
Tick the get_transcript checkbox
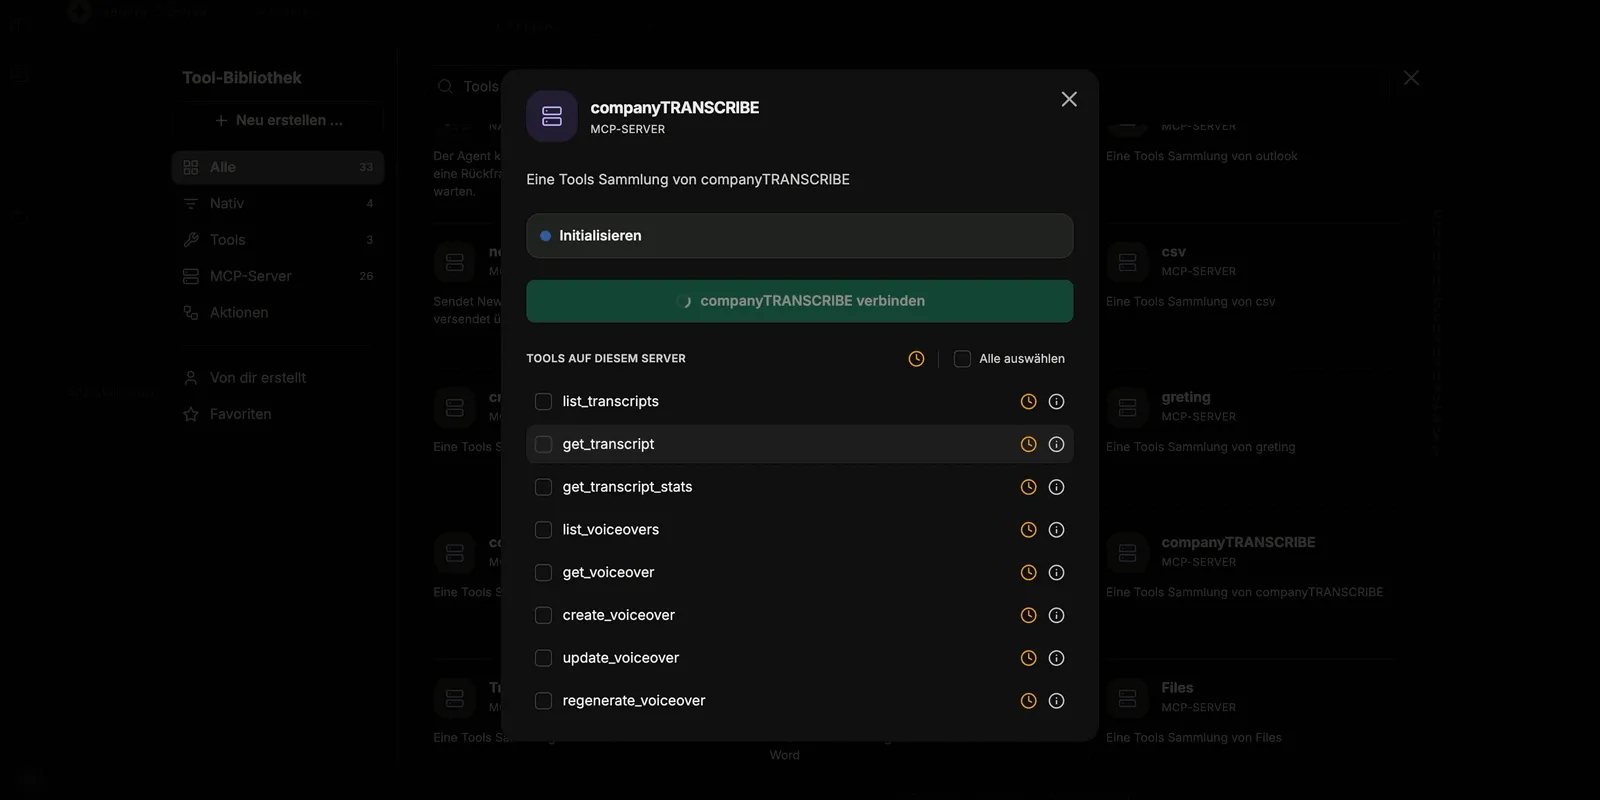click(543, 444)
